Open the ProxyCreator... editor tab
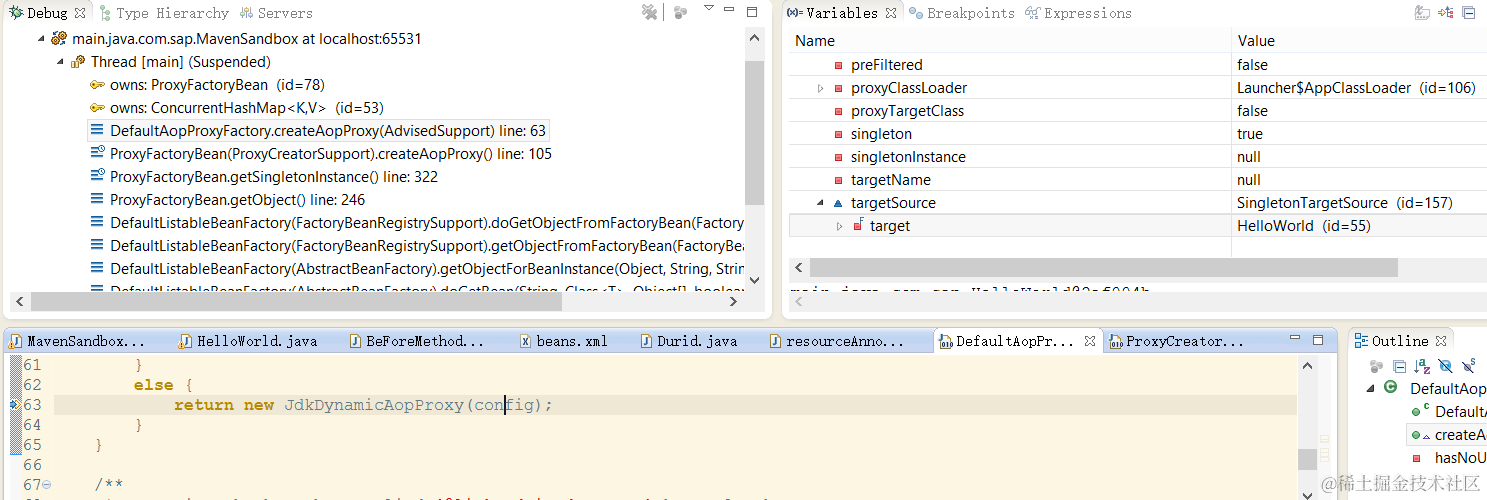1487x500 pixels. [x=1177, y=341]
